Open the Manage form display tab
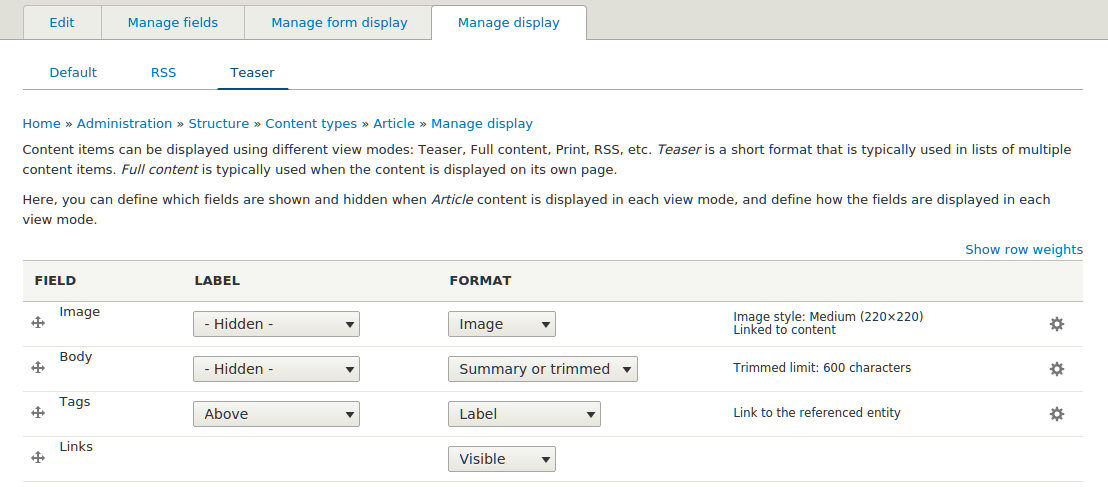This screenshot has width=1108, height=487. pyautogui.click(x=339, y=23)
